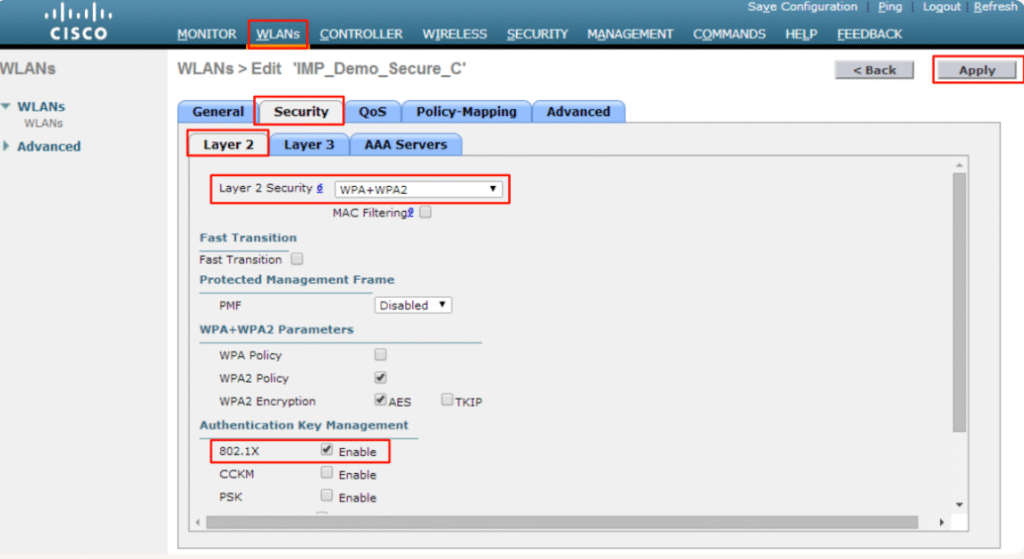The width and height of the screenshot is (1024, 559).
Task: Enable the WPA Policy checkbox
Action: pos(380,355)
